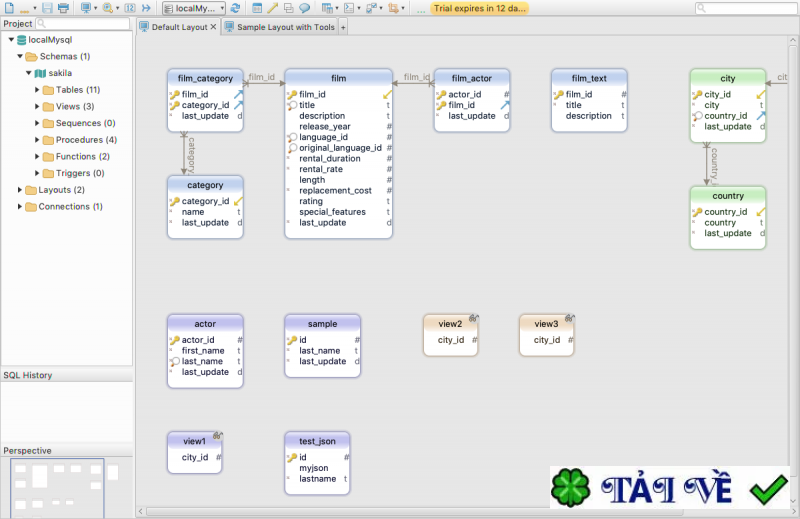This screenshot has height=519, width=800.
Task: Click original_language_id column in film
Action: 340,147
